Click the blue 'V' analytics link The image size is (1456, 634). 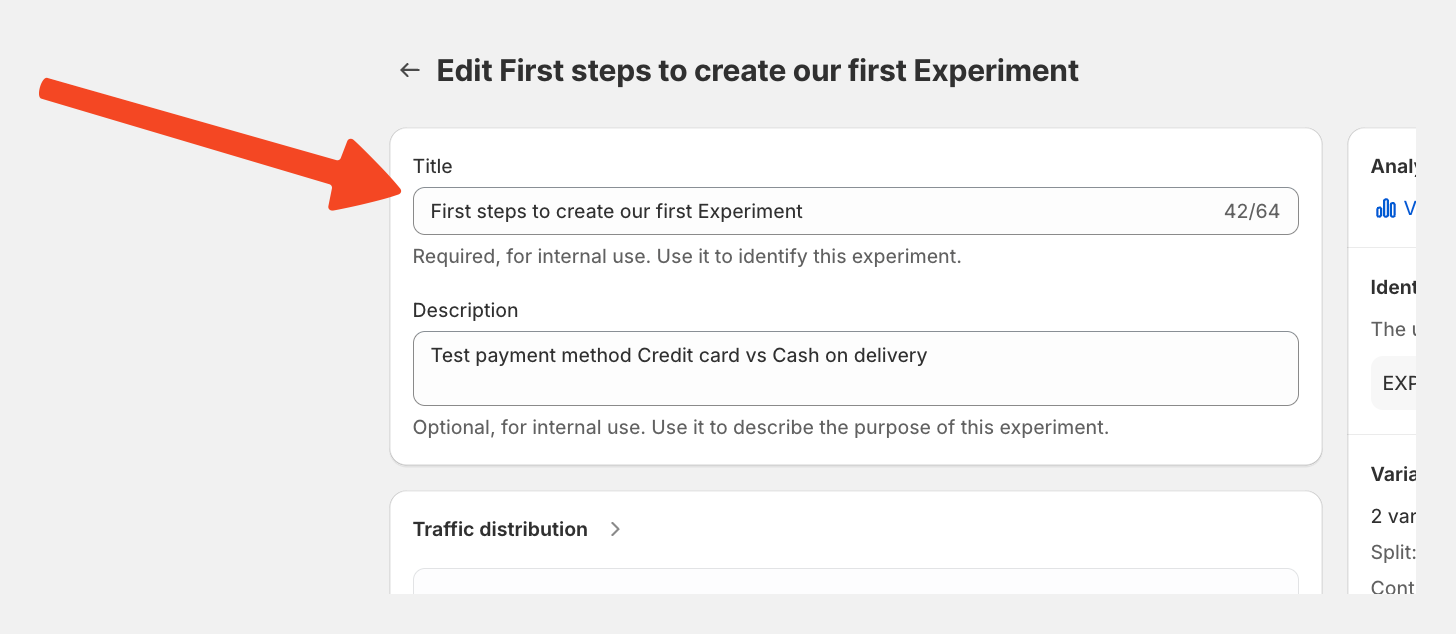pos(1410,208)
